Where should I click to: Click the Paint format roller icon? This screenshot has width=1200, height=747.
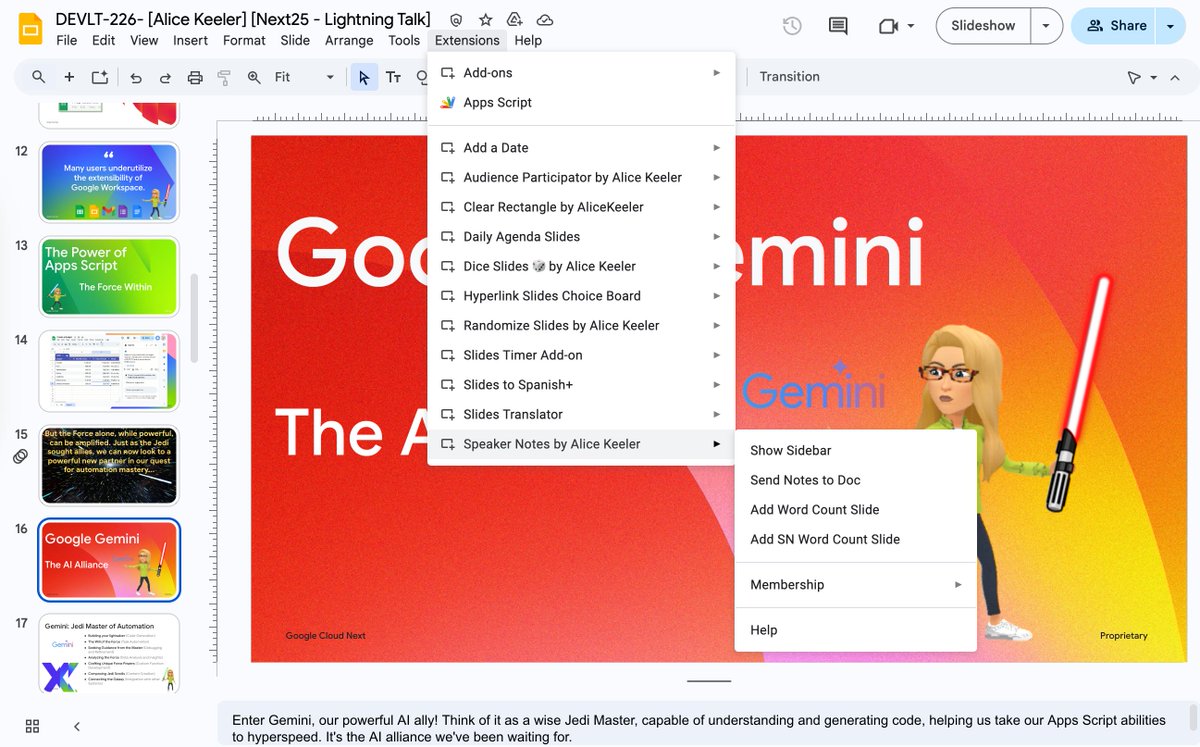pyautogui.click(x=224, y=77)
